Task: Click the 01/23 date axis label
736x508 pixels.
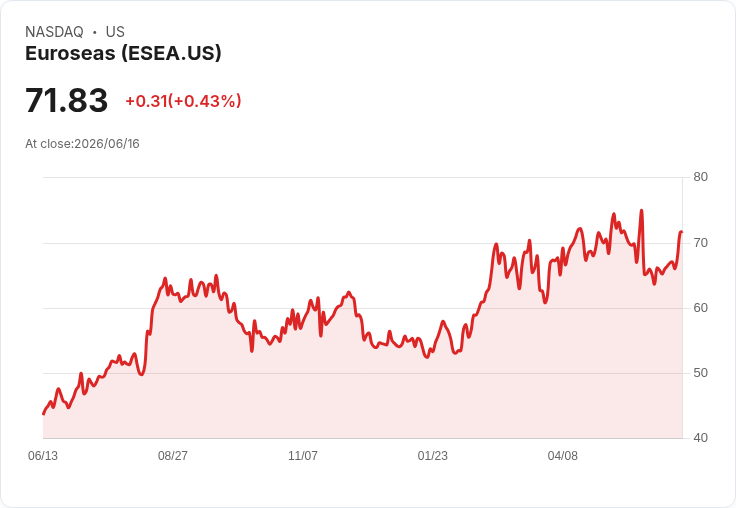Action: (432, 455)
